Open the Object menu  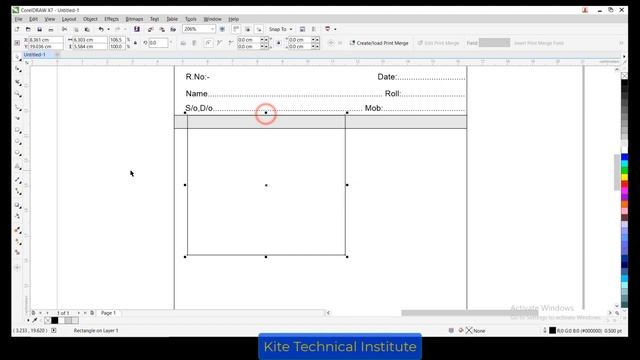[x=90, y=19]
